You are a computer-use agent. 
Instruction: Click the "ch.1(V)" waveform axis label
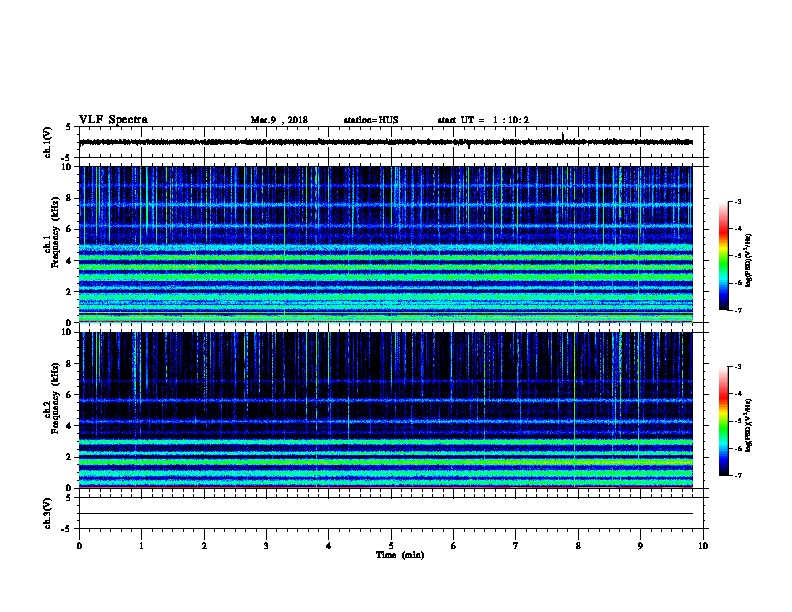tap(48, 142)
